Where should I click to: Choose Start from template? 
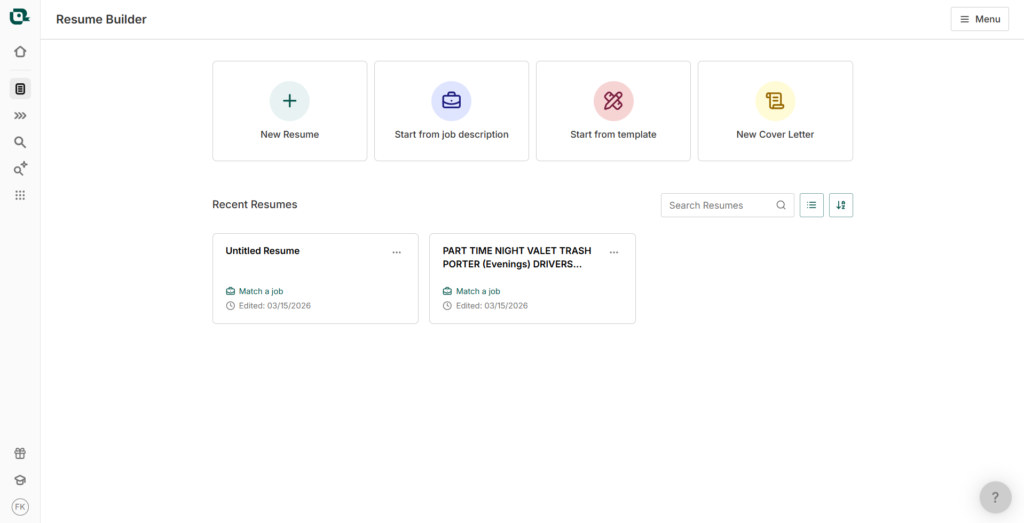click(x=613, y=111)
